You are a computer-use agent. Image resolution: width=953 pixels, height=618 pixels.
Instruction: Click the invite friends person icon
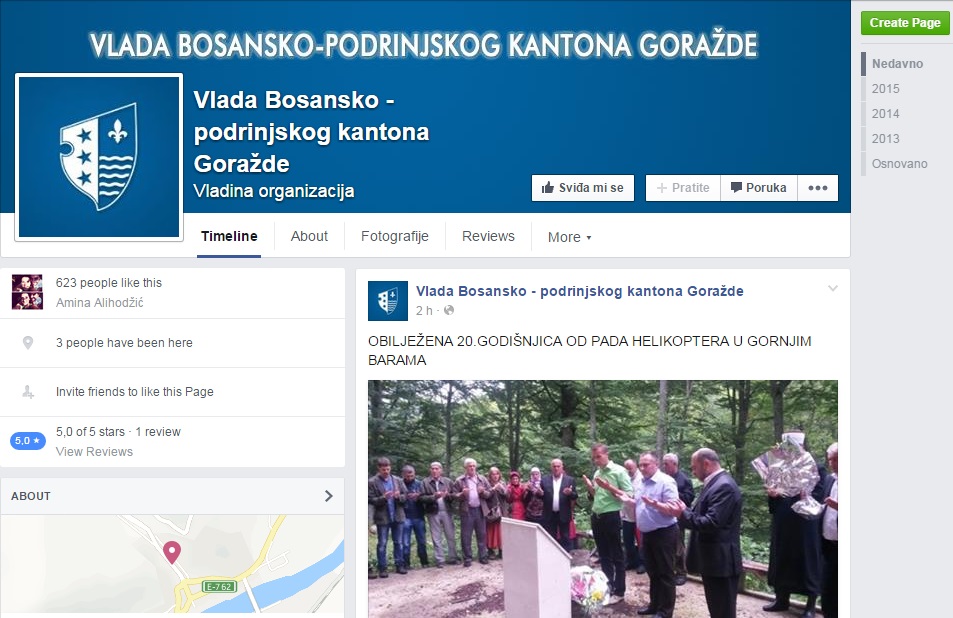coord(28,392)
